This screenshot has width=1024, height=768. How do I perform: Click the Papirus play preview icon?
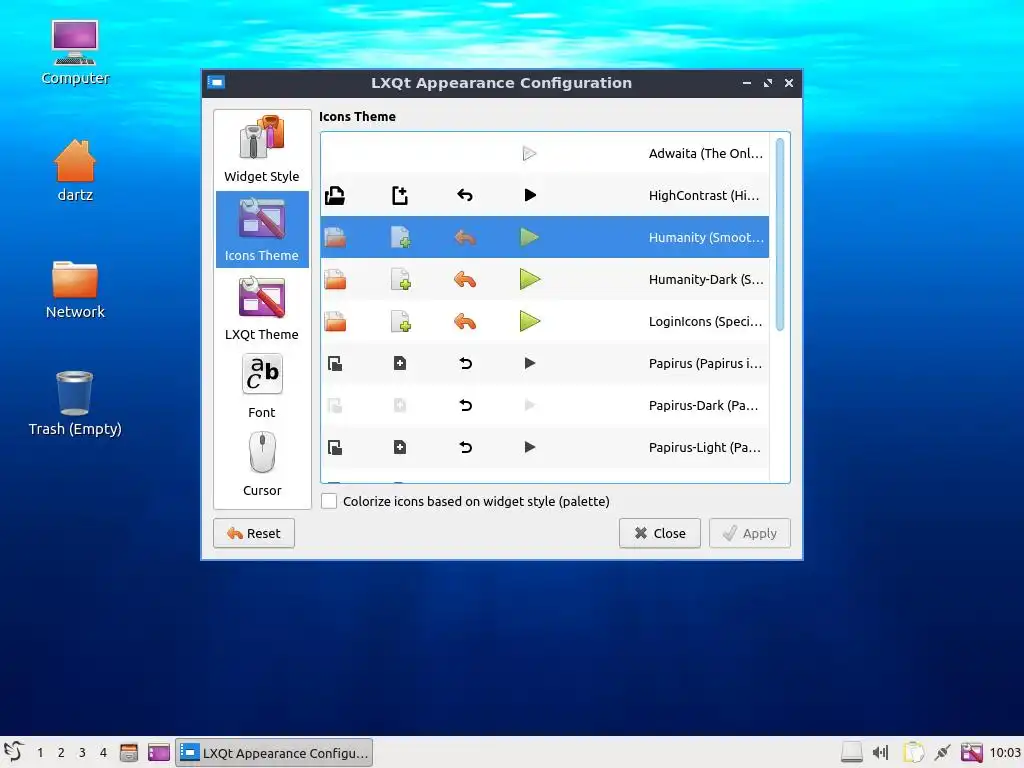tap(530, 363)
